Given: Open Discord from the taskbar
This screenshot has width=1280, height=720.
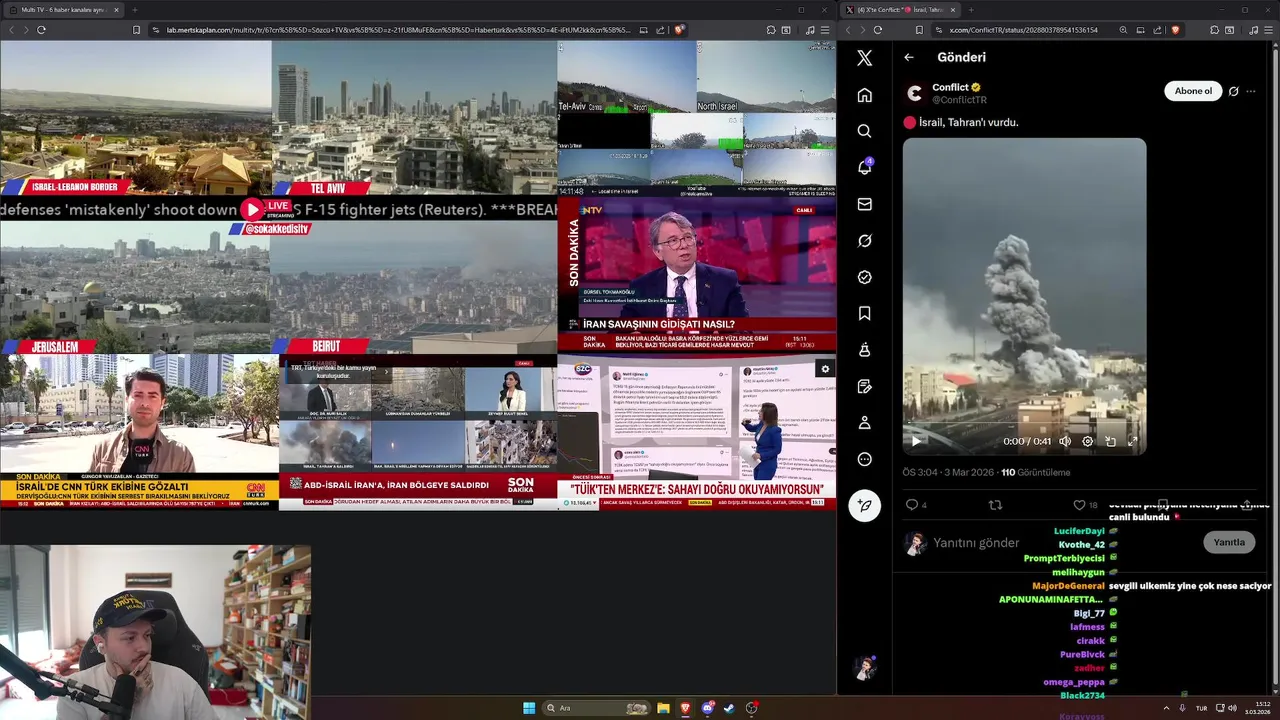Looking at the screenshot, I should coord(707,708).
